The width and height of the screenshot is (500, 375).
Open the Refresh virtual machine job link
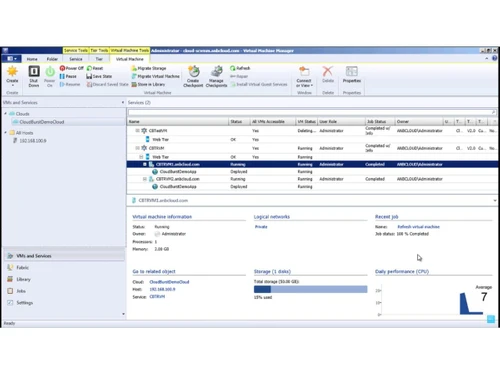pos(418,227)
